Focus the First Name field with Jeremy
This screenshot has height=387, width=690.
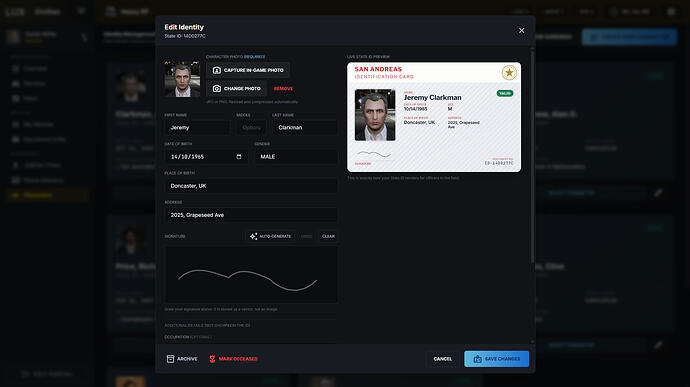pos(197,128)
